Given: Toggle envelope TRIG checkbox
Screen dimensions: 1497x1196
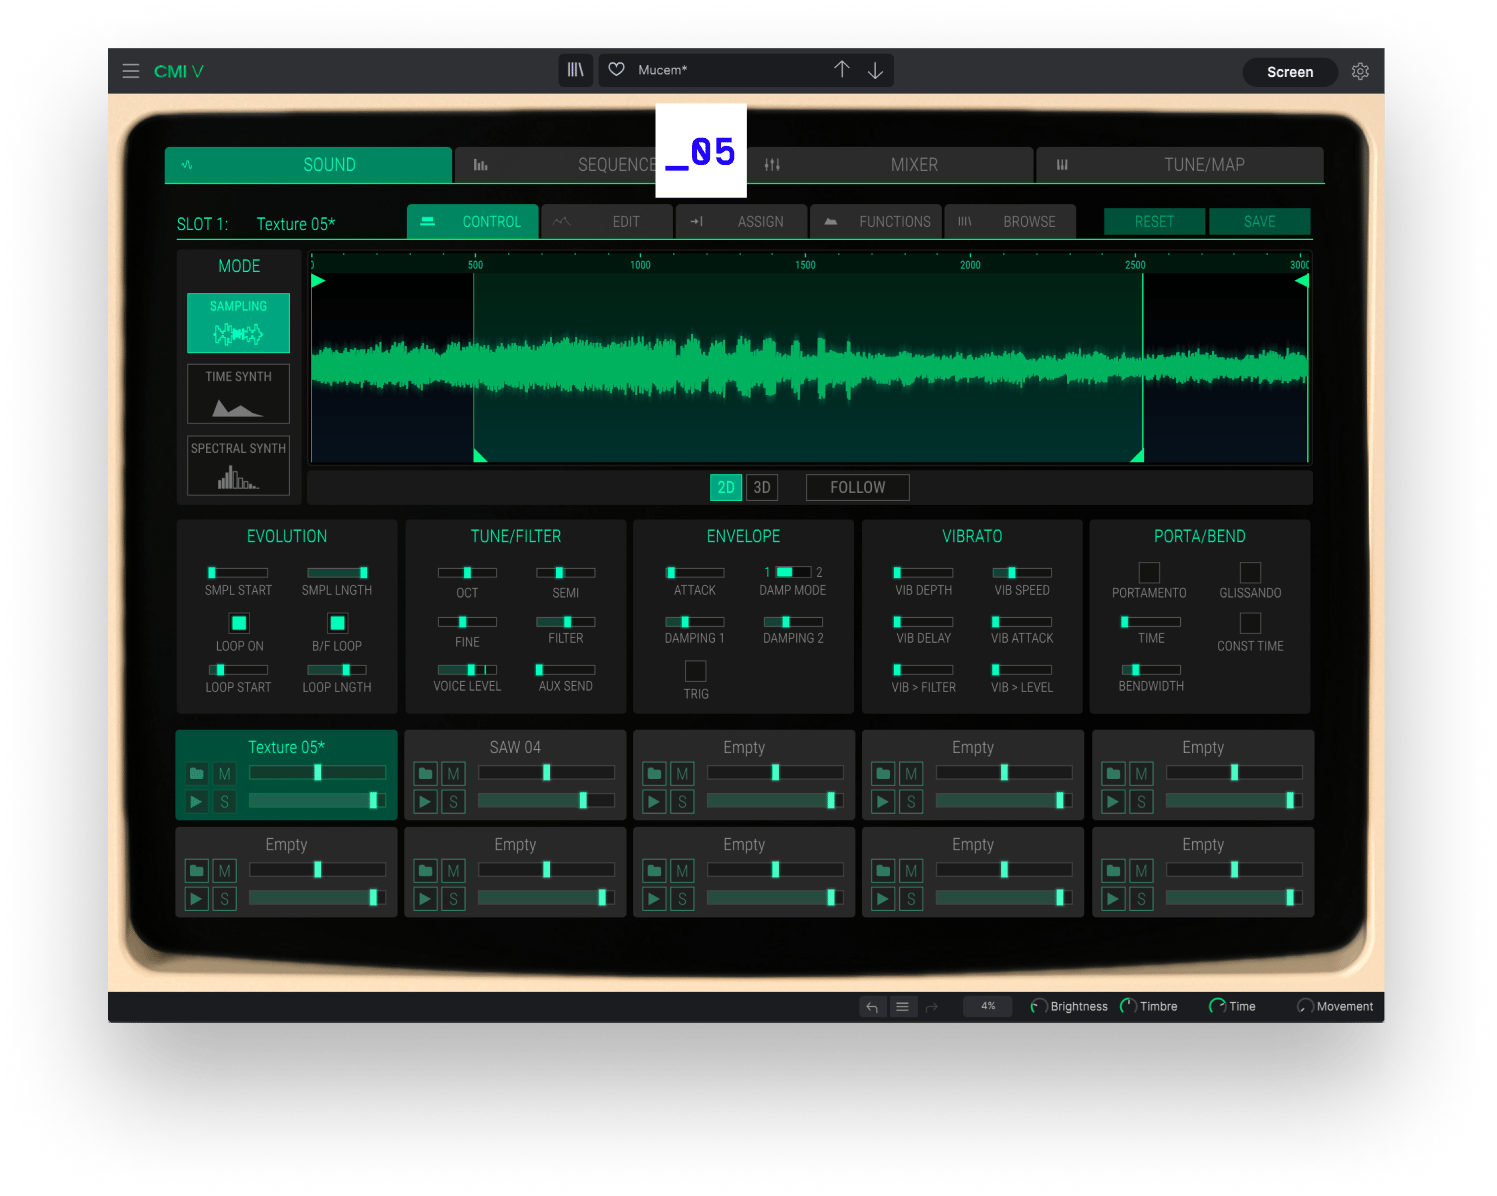Looking at the screenshot, I should 696,671.
